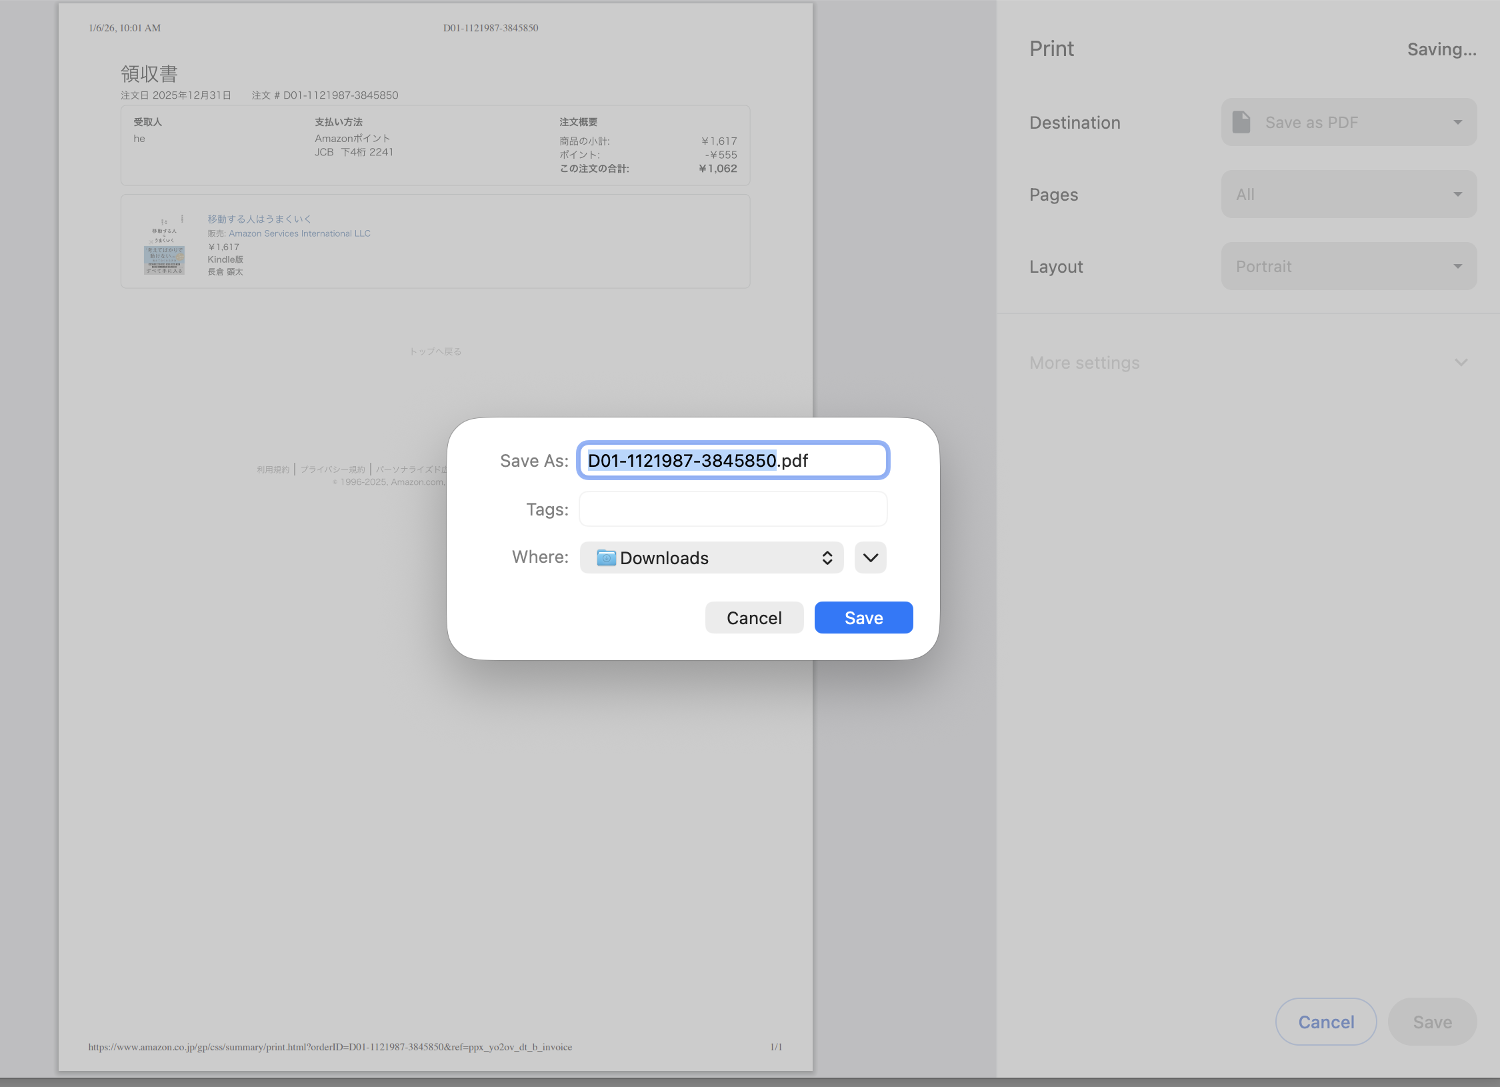Viewport: 1500px width, 1087px height.
Task: Click the Kindle版 format text
Action: (225, 259)
